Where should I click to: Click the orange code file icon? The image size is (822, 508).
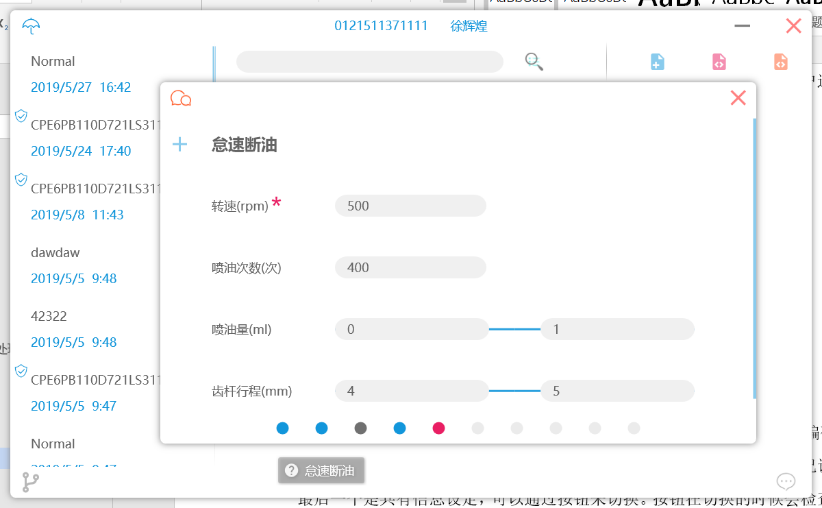pos(781,61)
